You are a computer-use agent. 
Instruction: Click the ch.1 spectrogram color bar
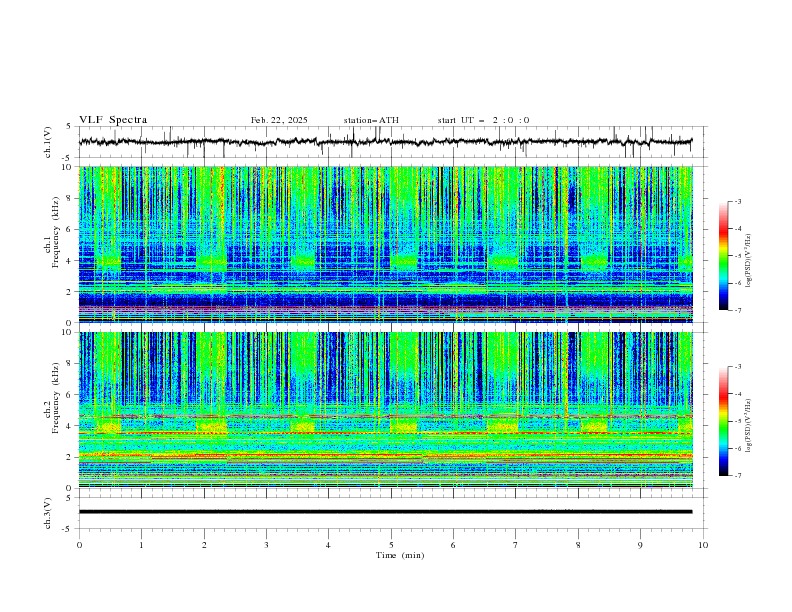point(723,256)
